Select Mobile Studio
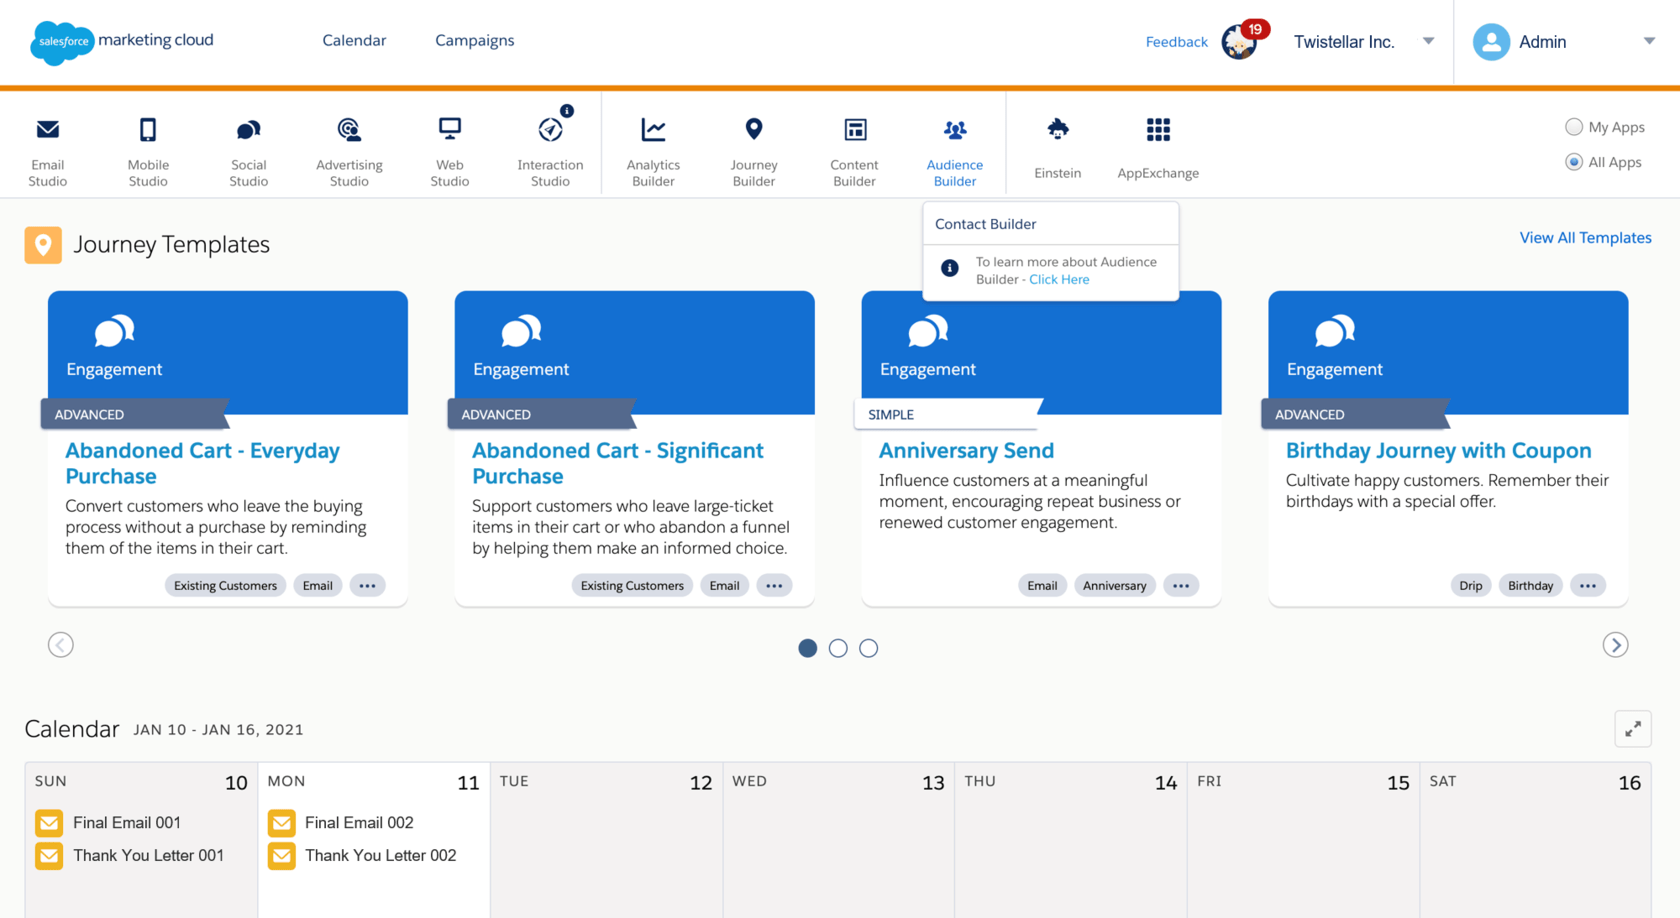 (x=148, y=150)
